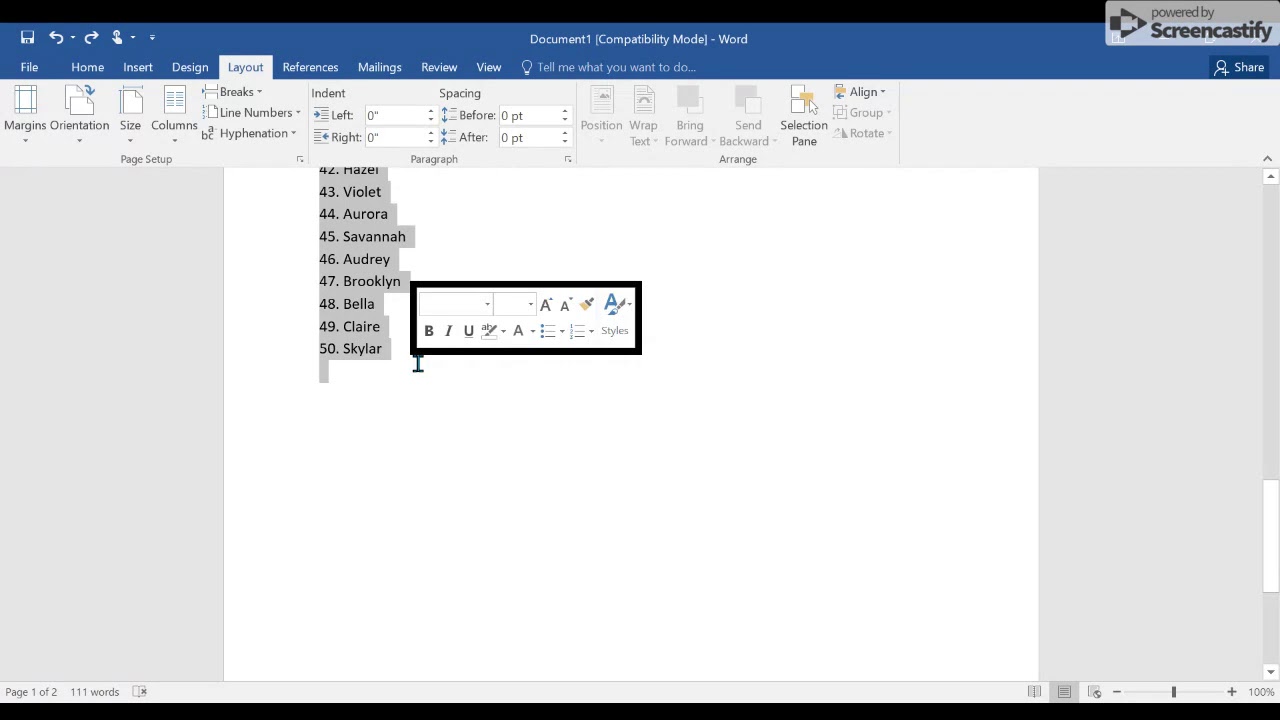Click the zoom out minus button
1280x720 pixels.
coord(1117,692)
